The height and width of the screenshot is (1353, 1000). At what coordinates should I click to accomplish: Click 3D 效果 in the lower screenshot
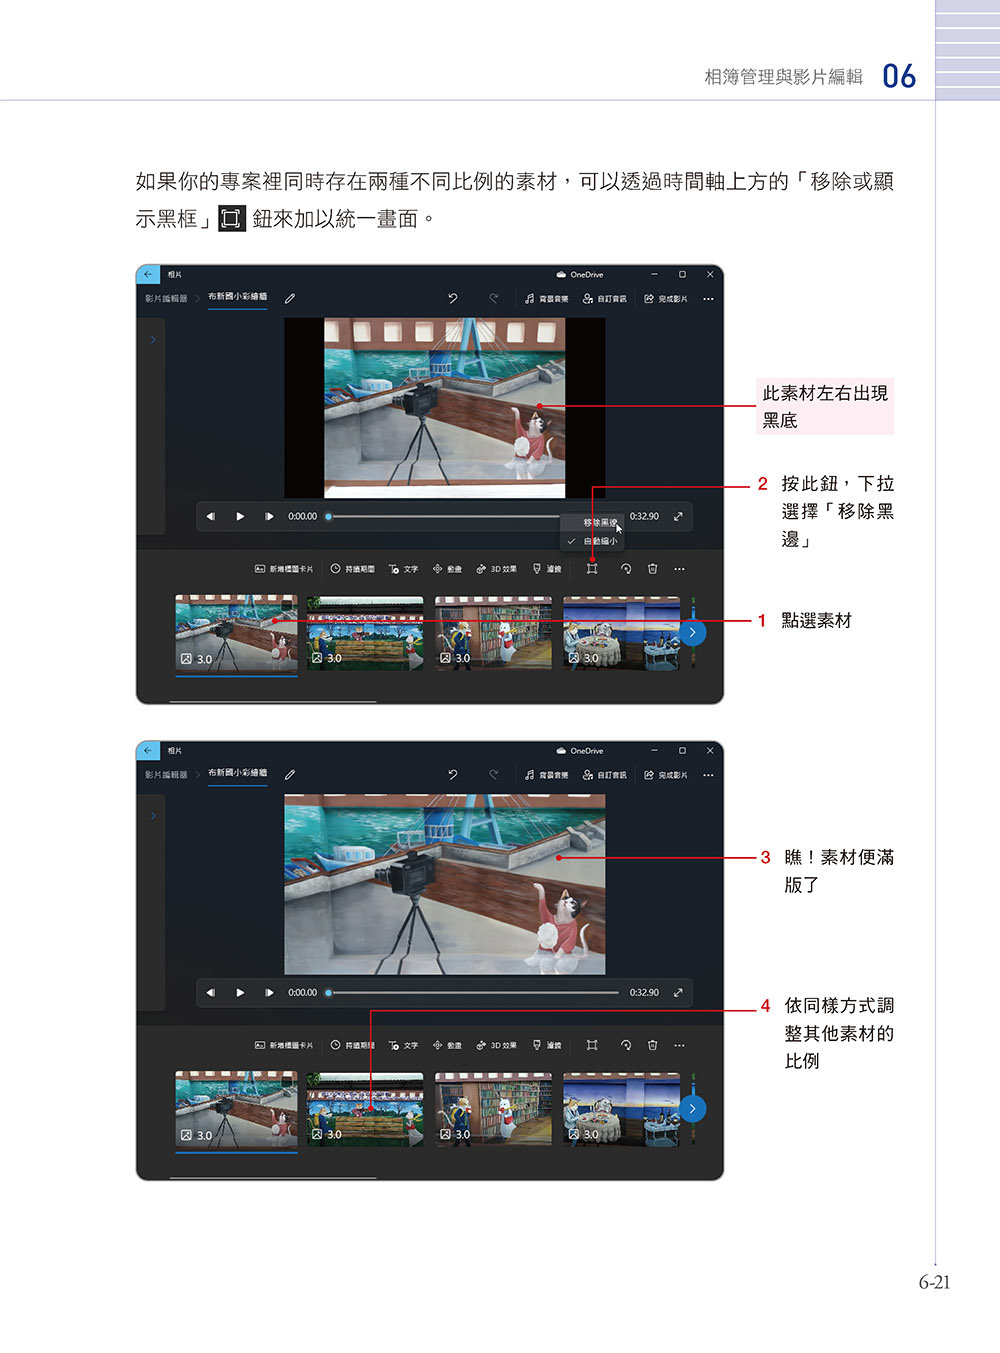tap(497, 1045)
